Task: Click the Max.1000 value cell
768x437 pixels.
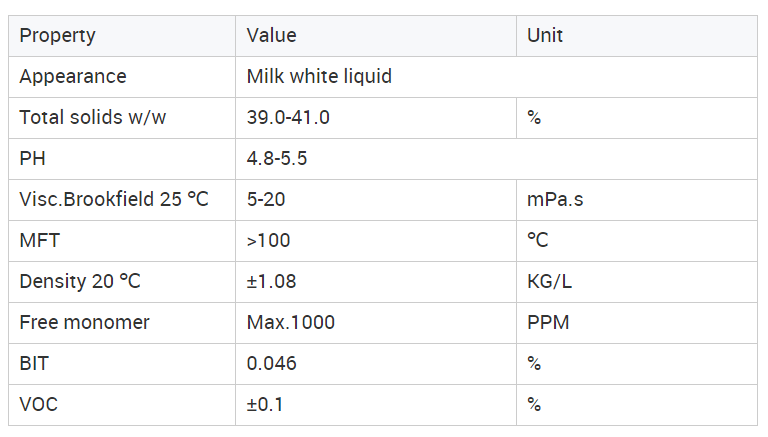Action: (x=376, y=323)
